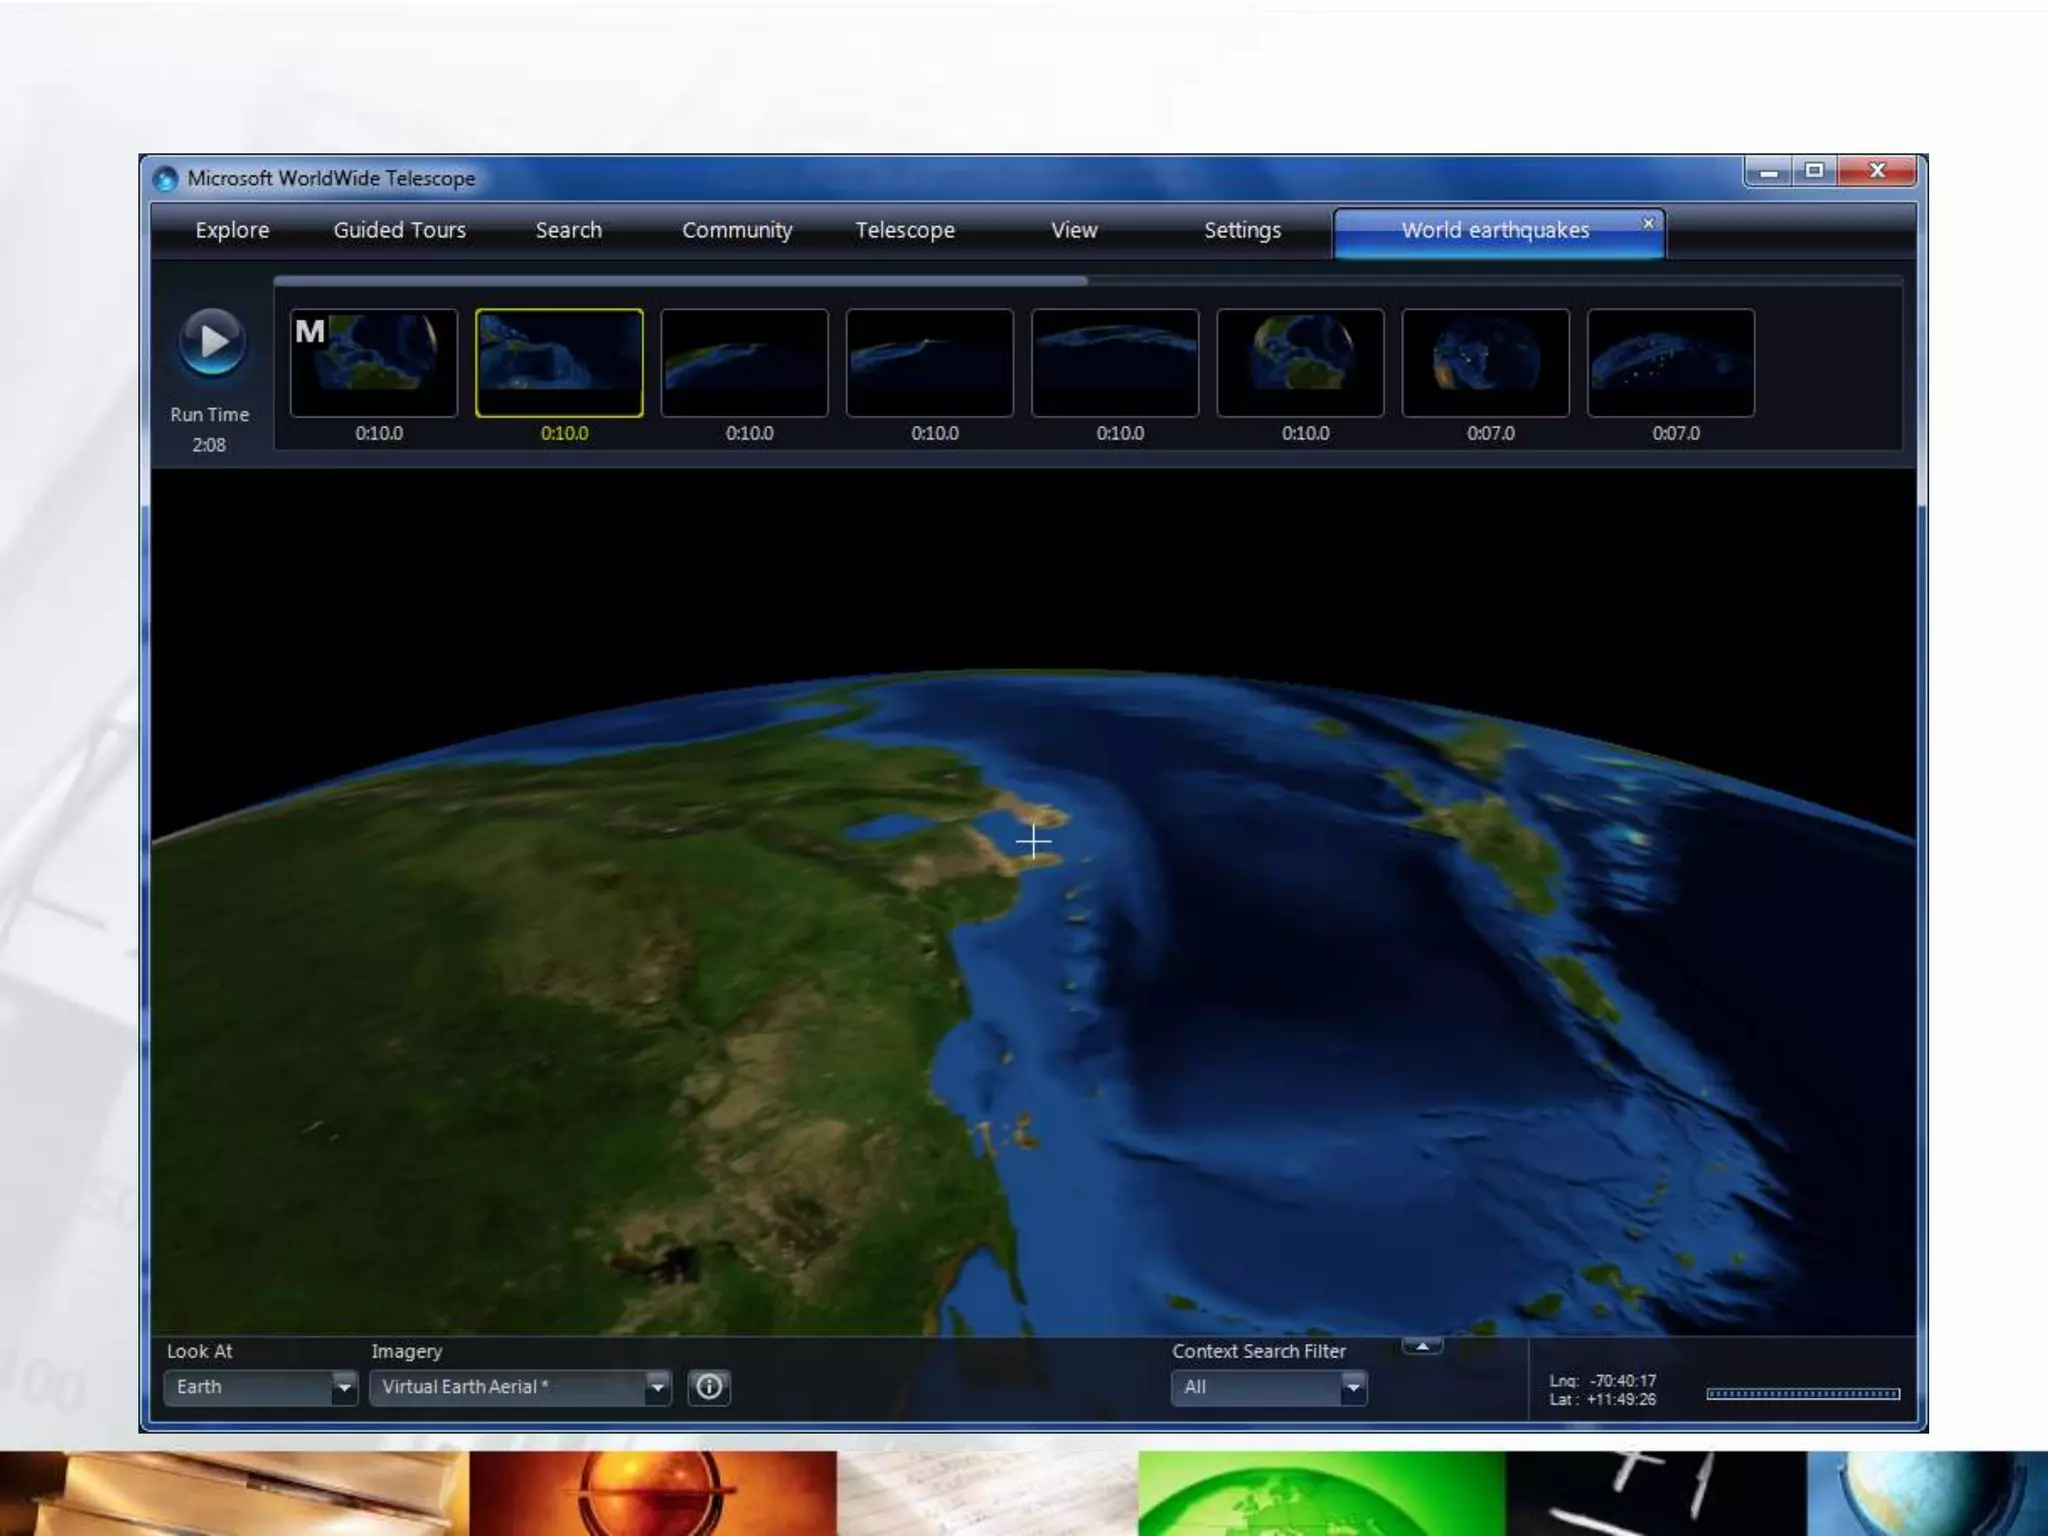
Task: Click the zoom level slider bar
Action: coord(1802,1394)
